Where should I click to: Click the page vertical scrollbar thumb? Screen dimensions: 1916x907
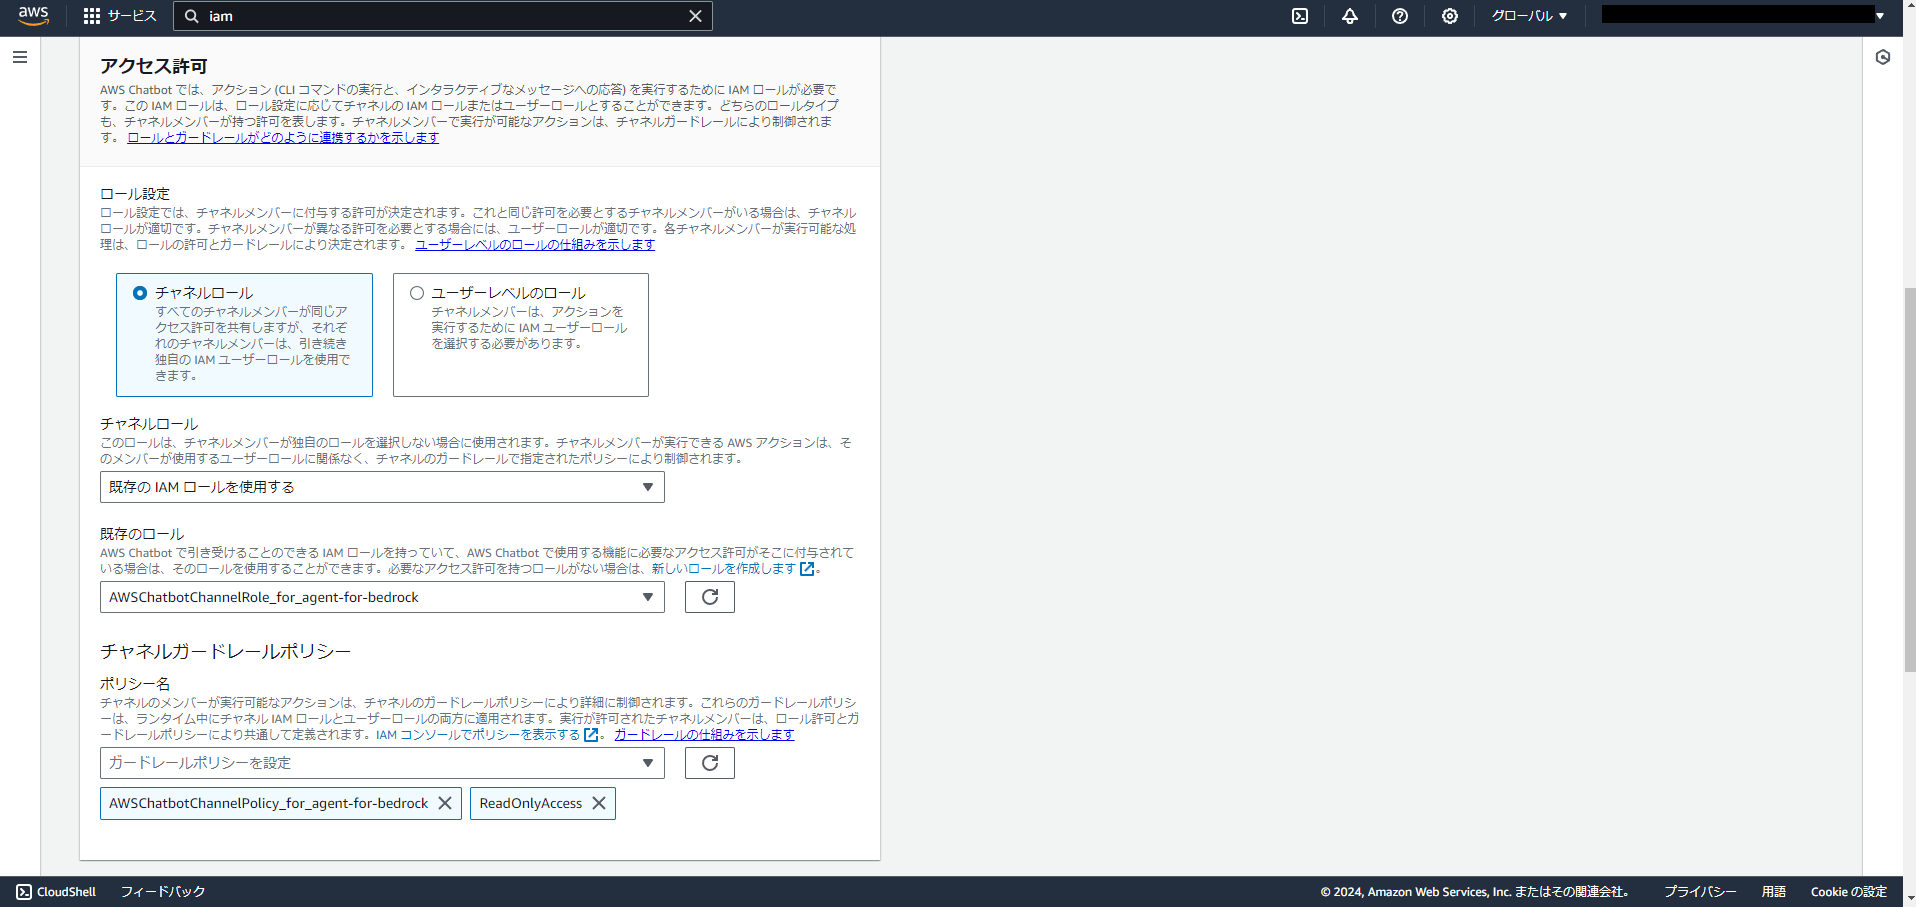[1909, 480]
